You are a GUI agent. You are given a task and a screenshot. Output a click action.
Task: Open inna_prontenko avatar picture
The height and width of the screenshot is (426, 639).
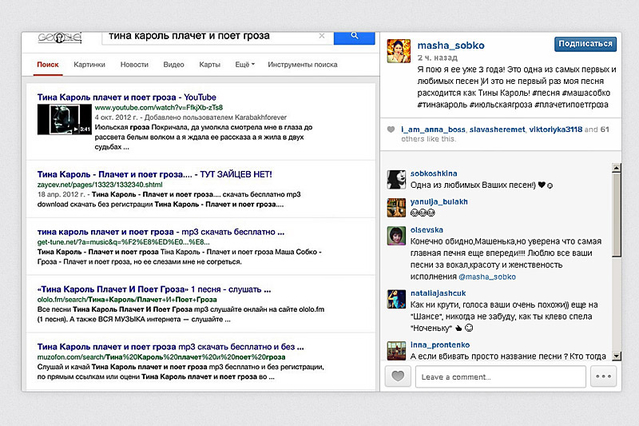point(396,351)
